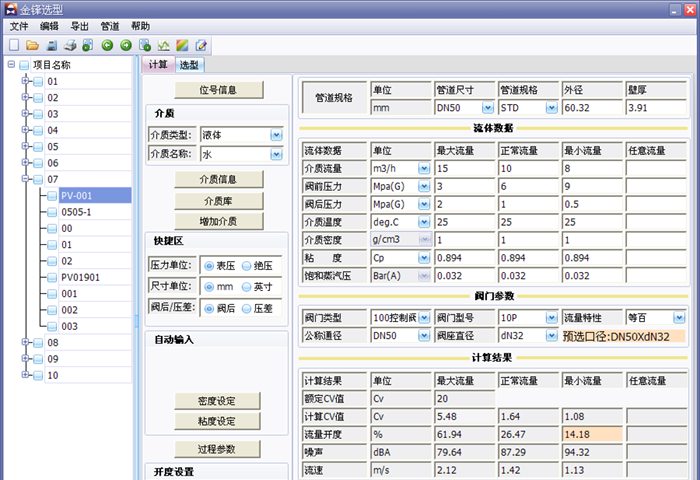Select 英寸 size unit radio button
This screenshot has width=700, height=480.
coord(246,287)
